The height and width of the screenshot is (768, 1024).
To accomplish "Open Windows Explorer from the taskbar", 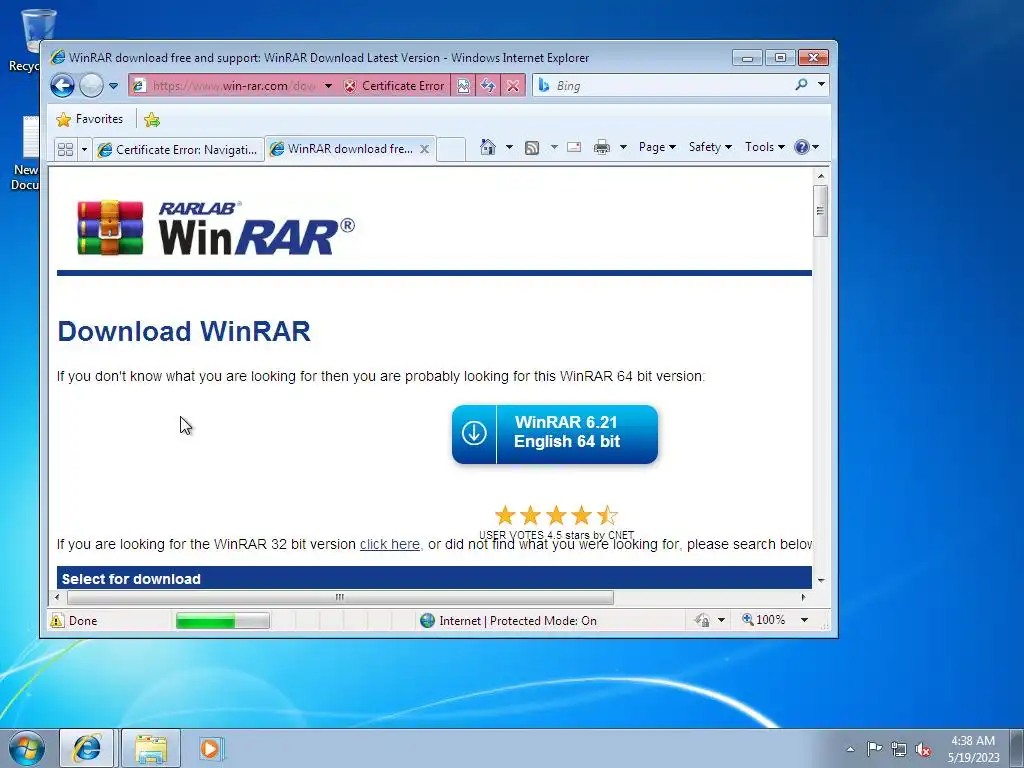I will tap(151, 748).
